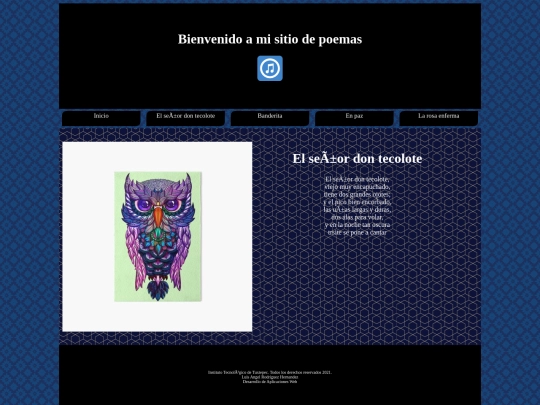540x405 pixels.
Task: Click the blue music note icon
Action: pyautogui.click(x=270, y=68)
